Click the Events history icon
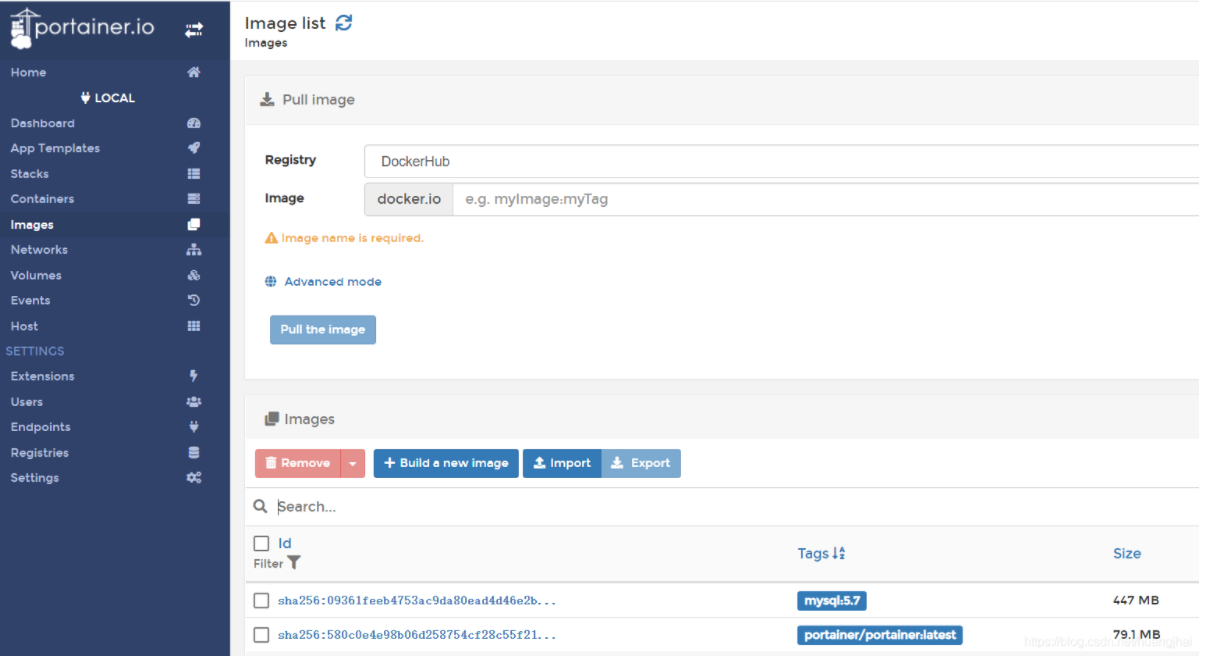This screenshot has width=1208, height=658. (x=194, y=300)
